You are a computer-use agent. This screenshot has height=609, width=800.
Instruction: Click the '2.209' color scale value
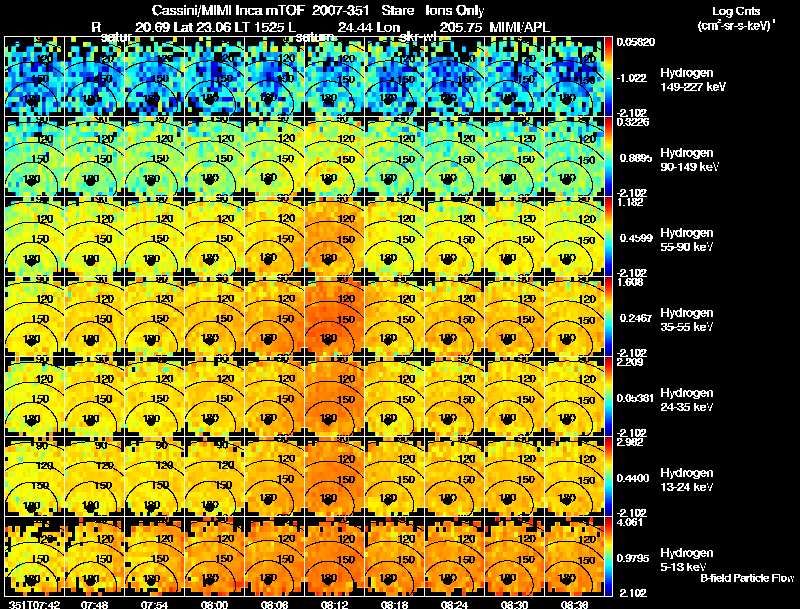[x=630, y=362]
